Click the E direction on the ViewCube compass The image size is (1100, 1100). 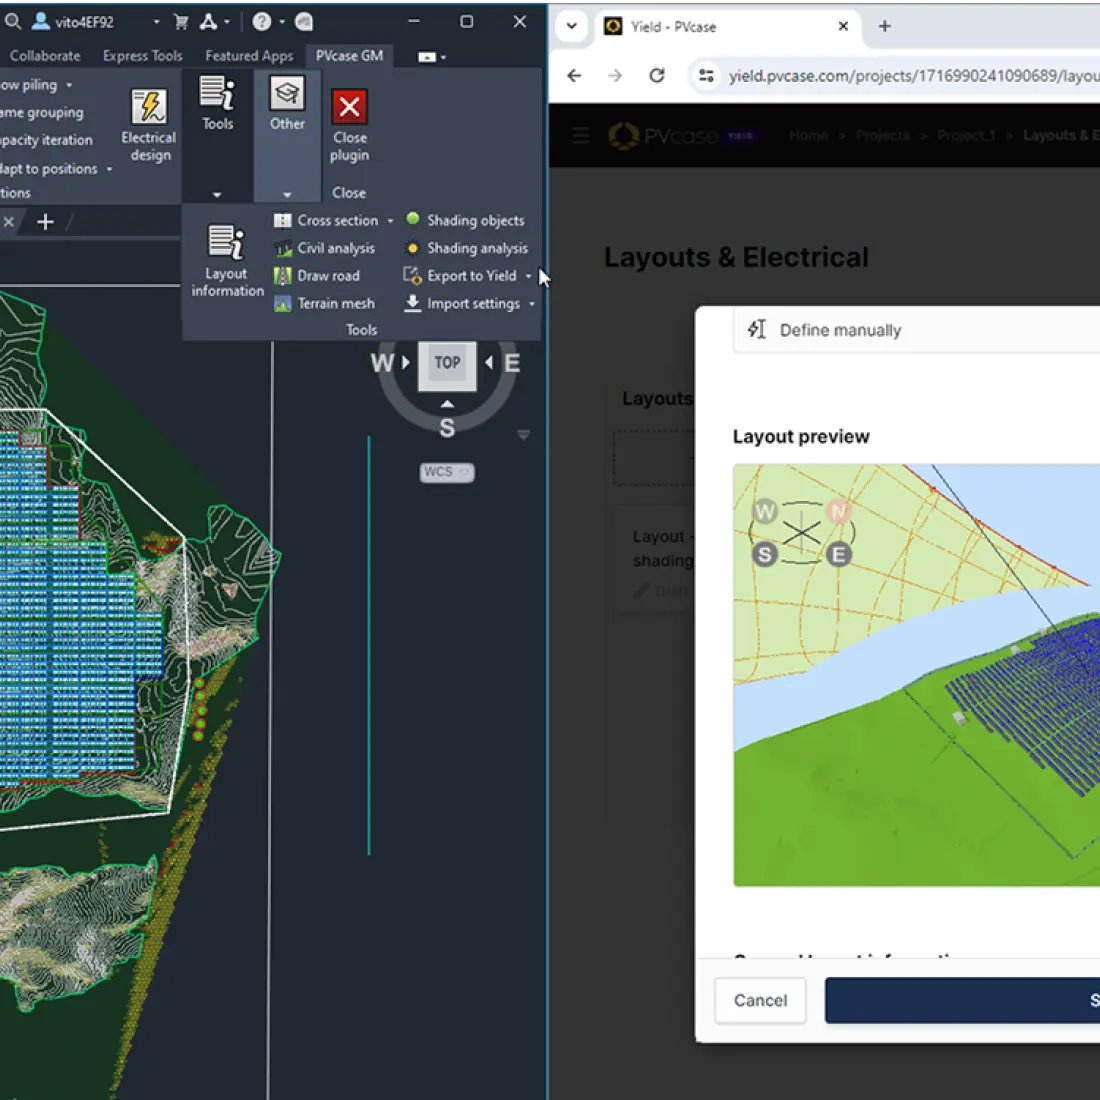coord(513,363)
